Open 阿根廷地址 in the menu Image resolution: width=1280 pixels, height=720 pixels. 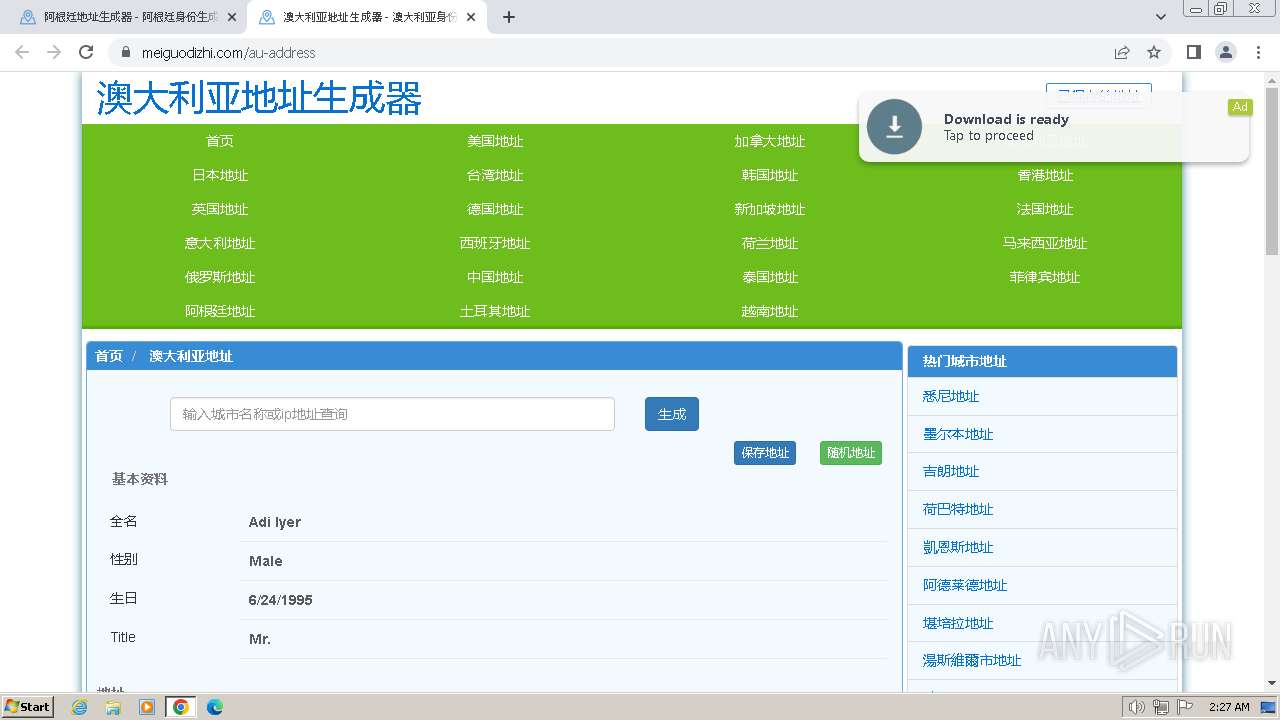point(220,311)
